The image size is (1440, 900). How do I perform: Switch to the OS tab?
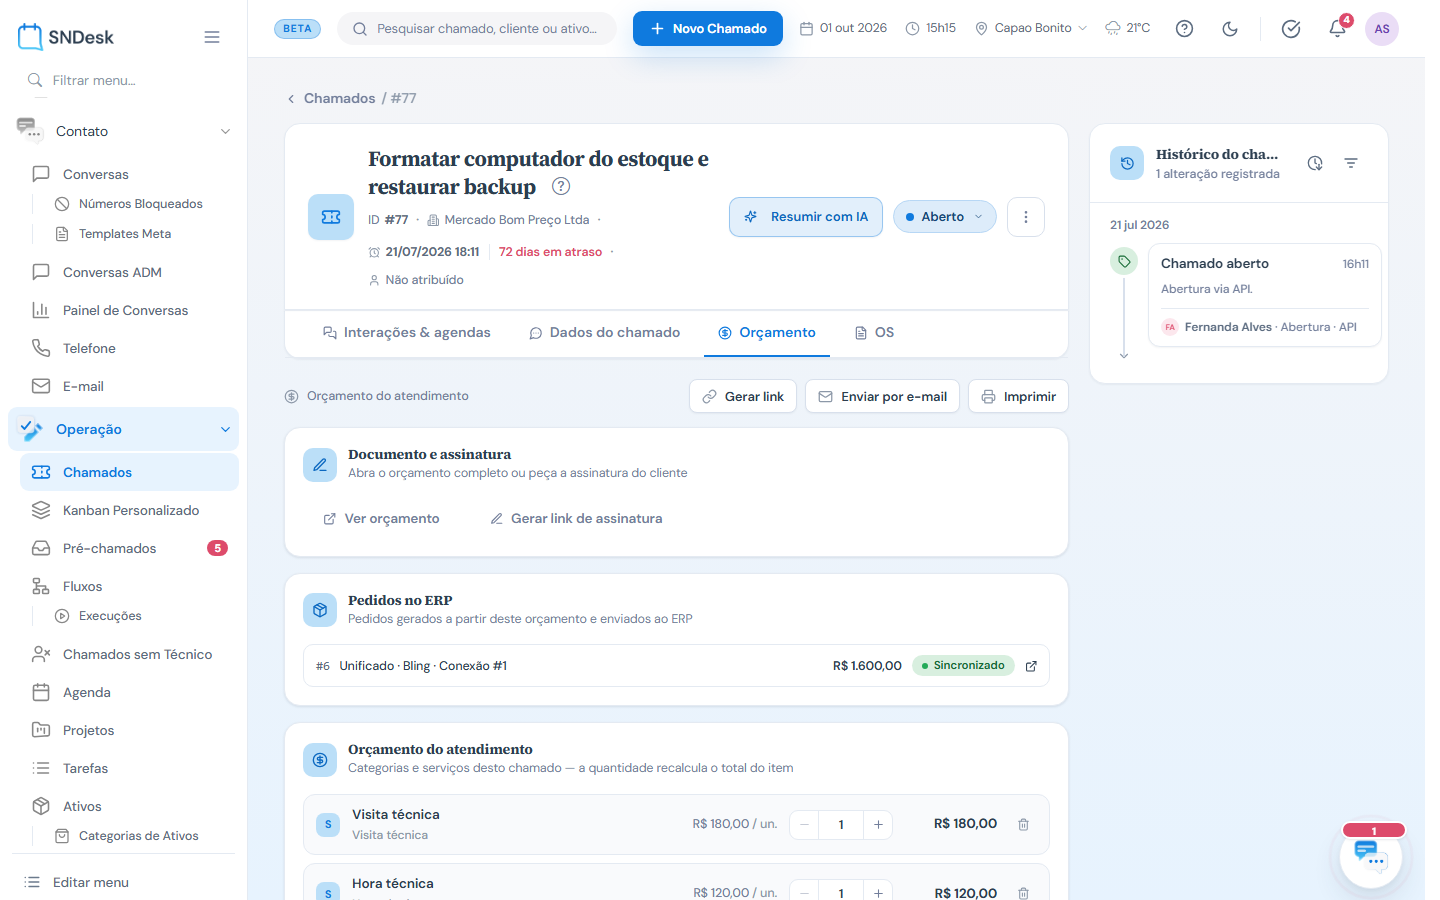874,333
